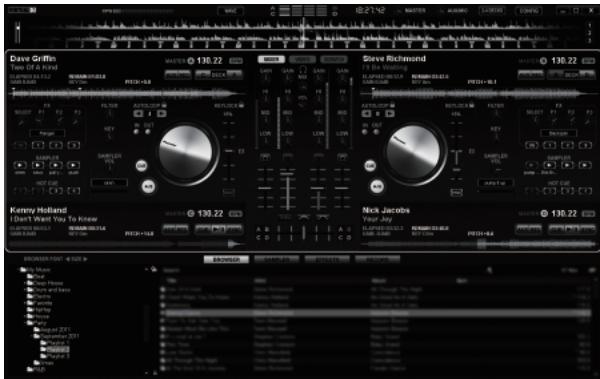This screenshot has width=600, height=379.
Task: Set loop IN point on left deck
Action: click(x=136, y=132)
